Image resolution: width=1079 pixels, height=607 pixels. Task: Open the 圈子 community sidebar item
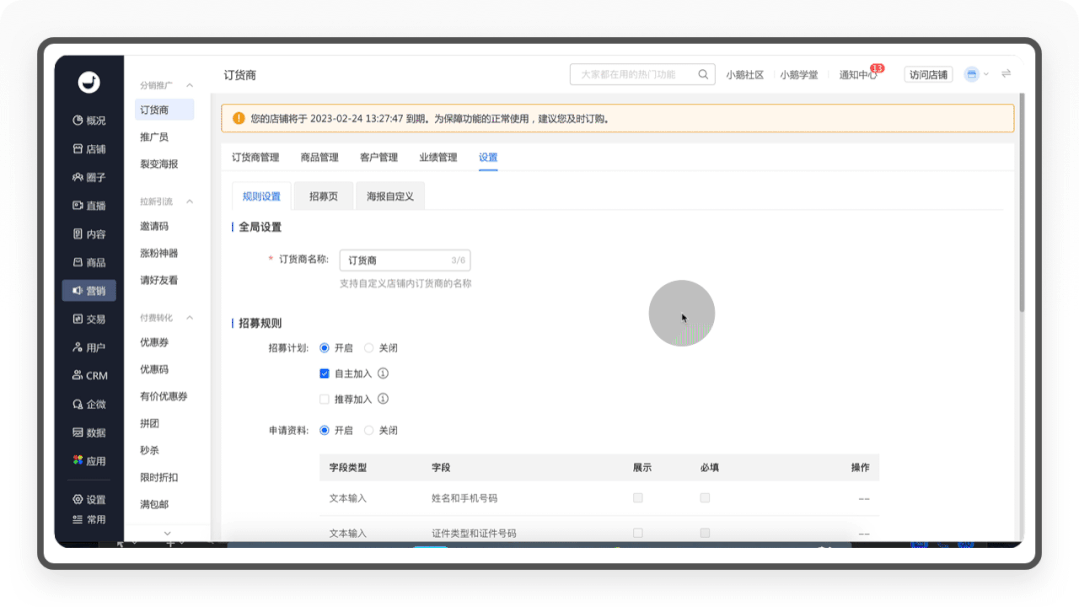tap(89, 177)
